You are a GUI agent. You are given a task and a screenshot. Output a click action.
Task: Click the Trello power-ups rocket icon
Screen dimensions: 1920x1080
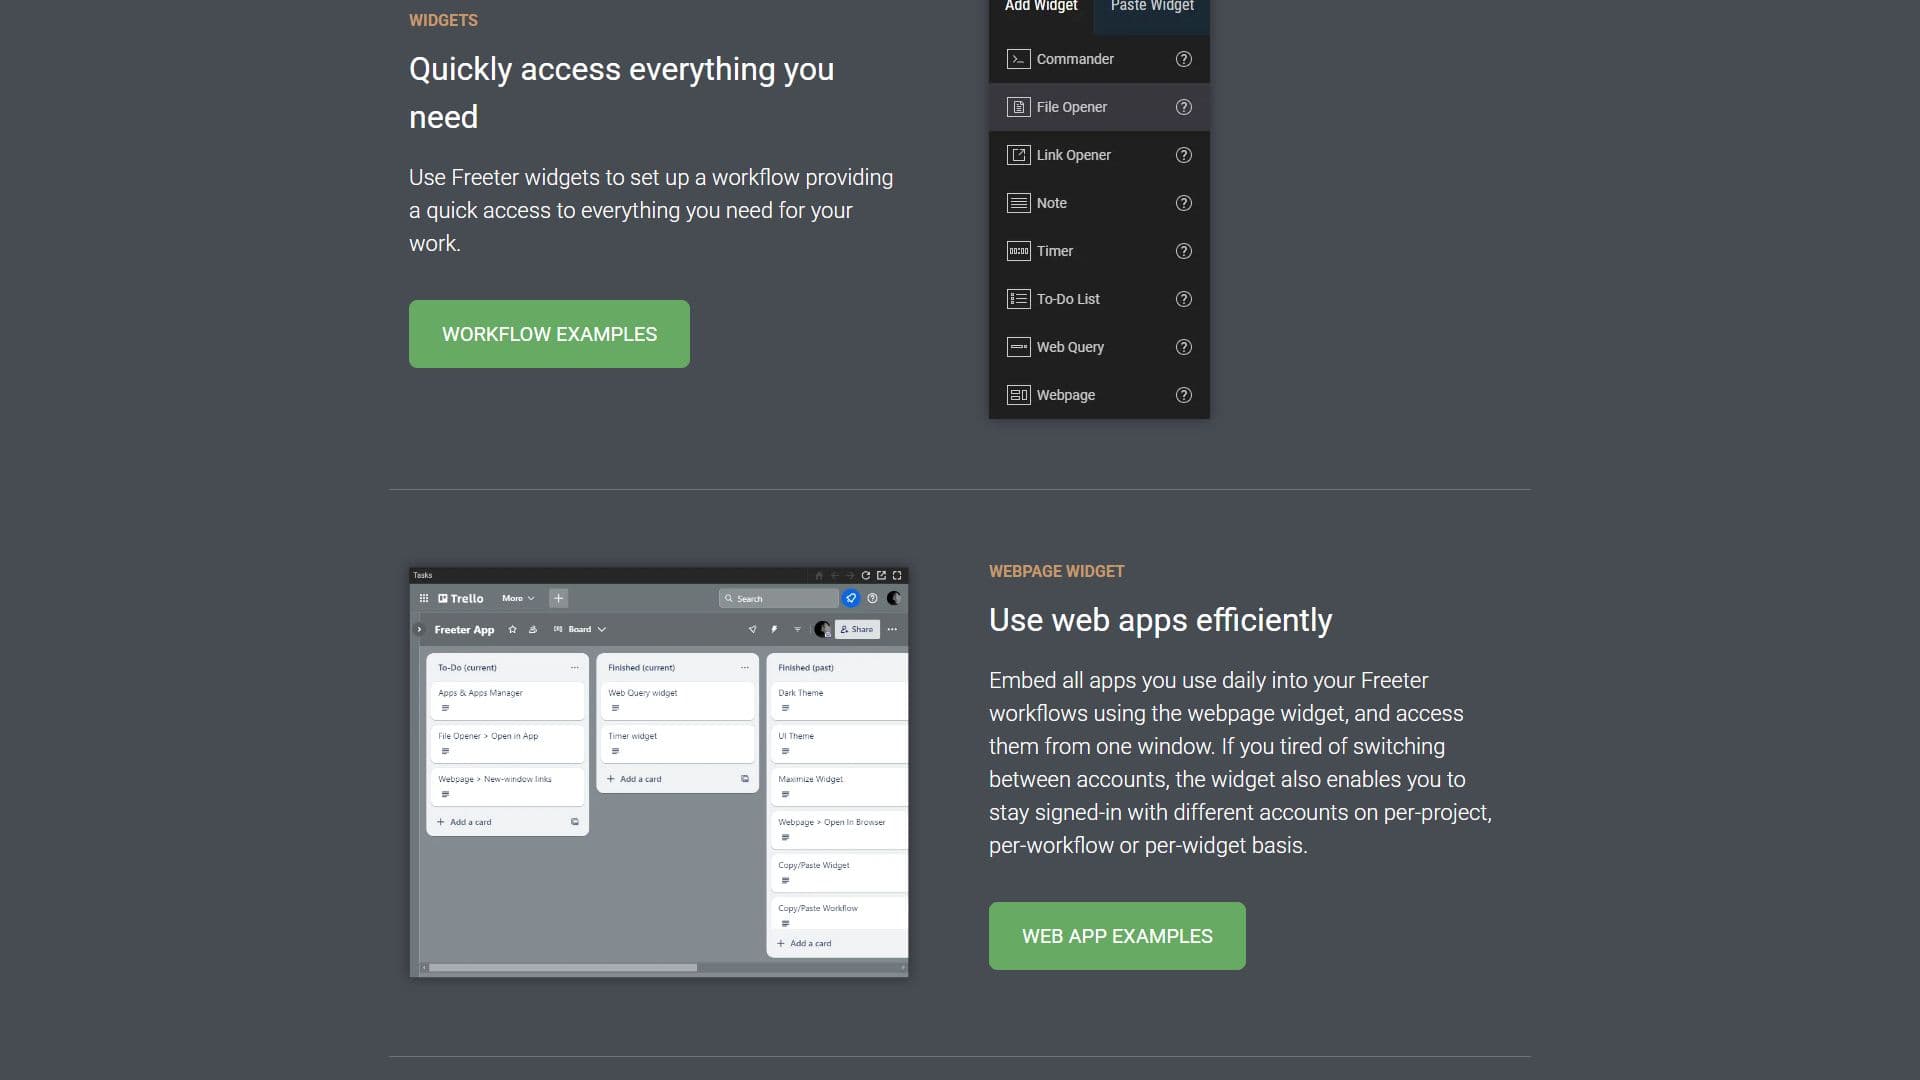click(x=753, y=629)
